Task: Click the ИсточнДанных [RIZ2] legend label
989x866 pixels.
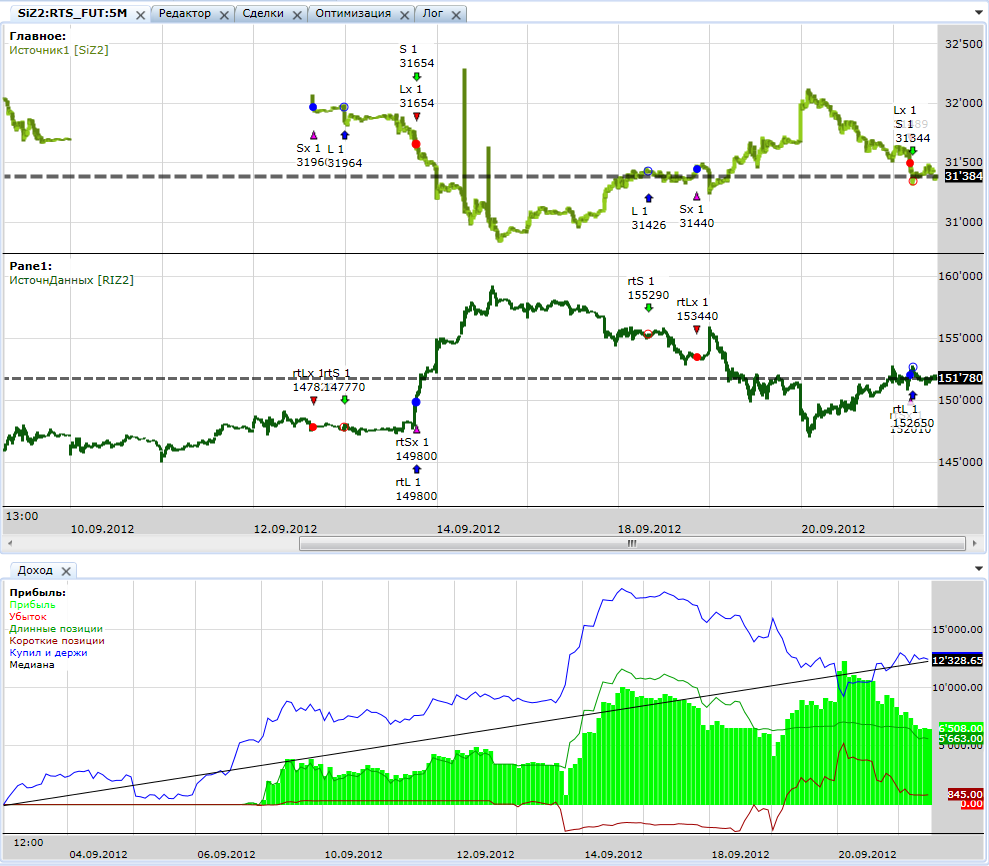Action: click(x=71, y=280)
